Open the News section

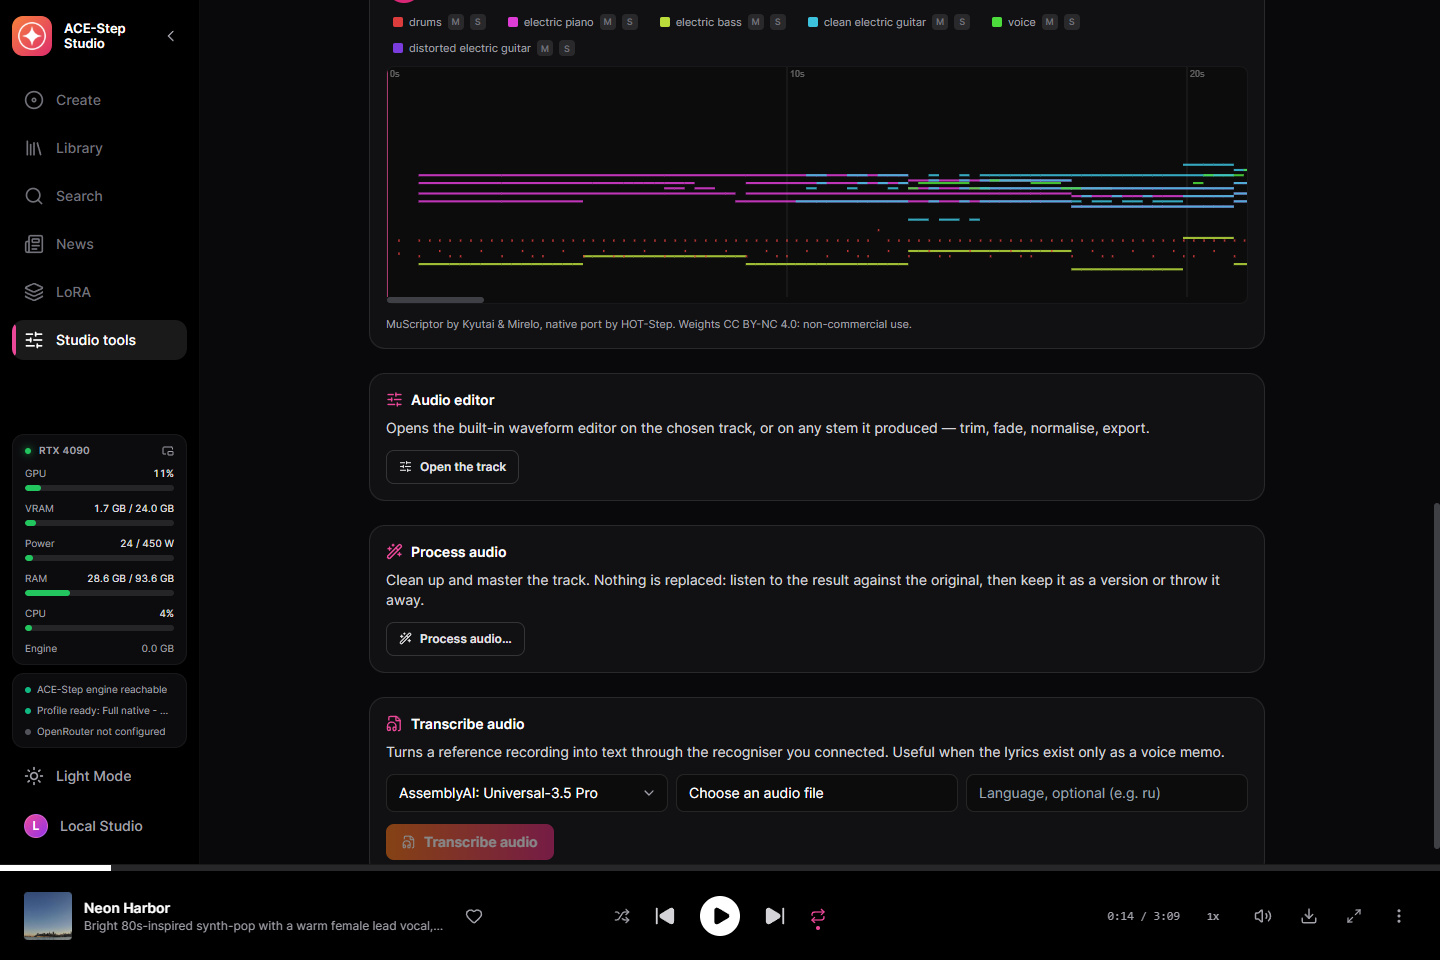(99, 244)
